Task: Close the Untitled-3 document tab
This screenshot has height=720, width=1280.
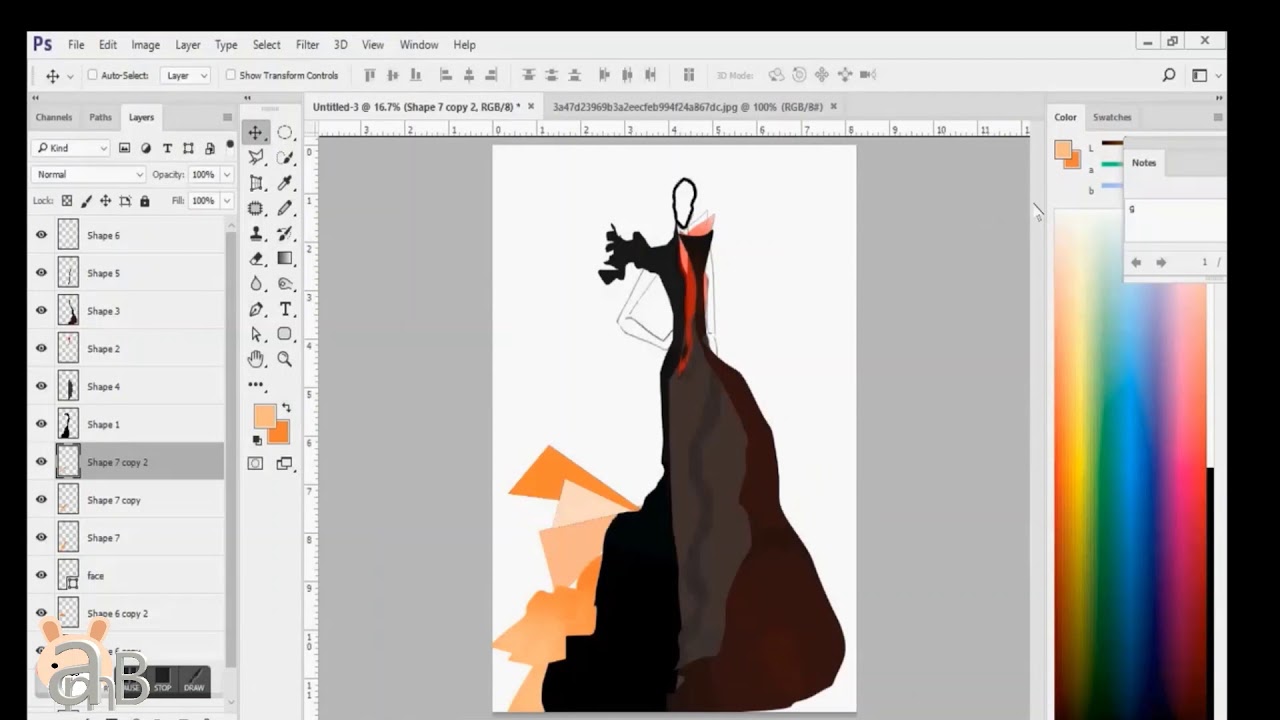Action: [x=531, y=106]
